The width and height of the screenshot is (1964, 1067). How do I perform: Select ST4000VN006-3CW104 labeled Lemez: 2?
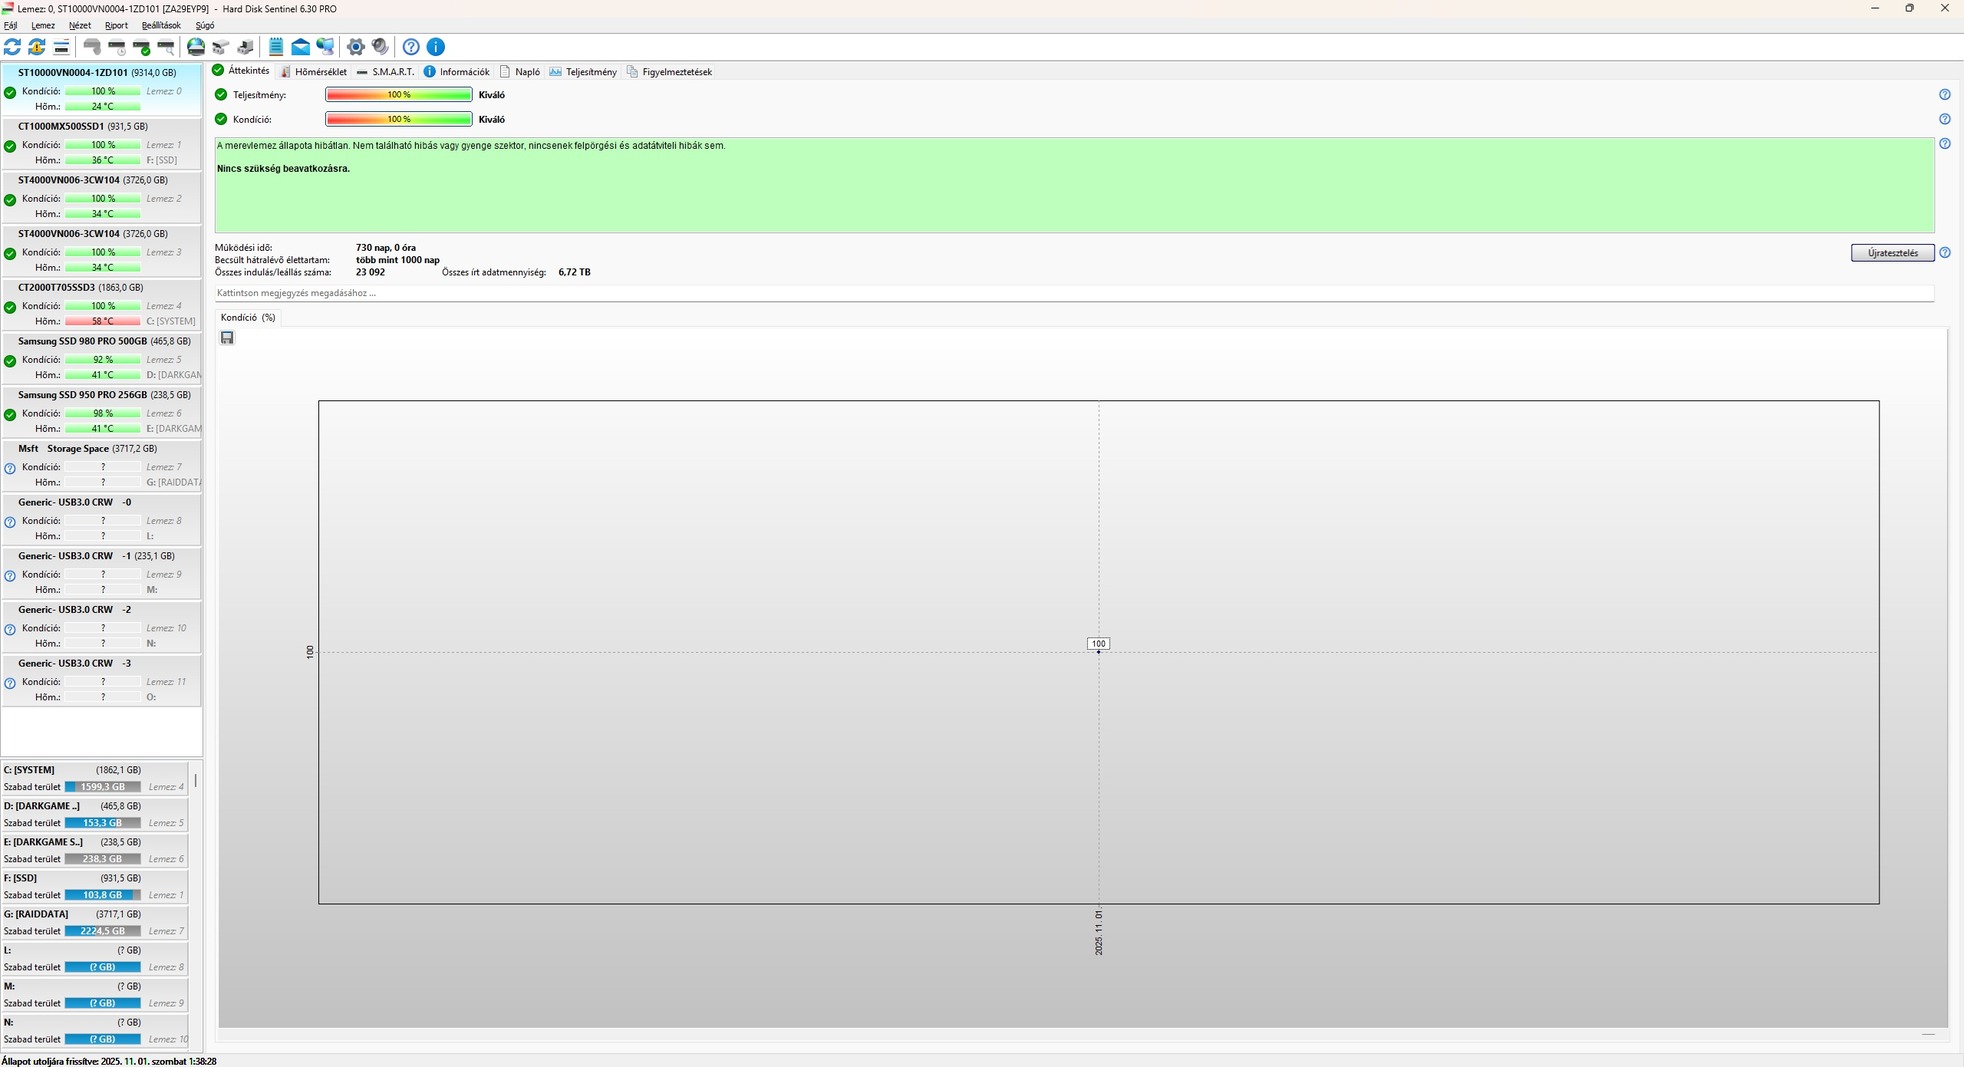click(101, 197)
